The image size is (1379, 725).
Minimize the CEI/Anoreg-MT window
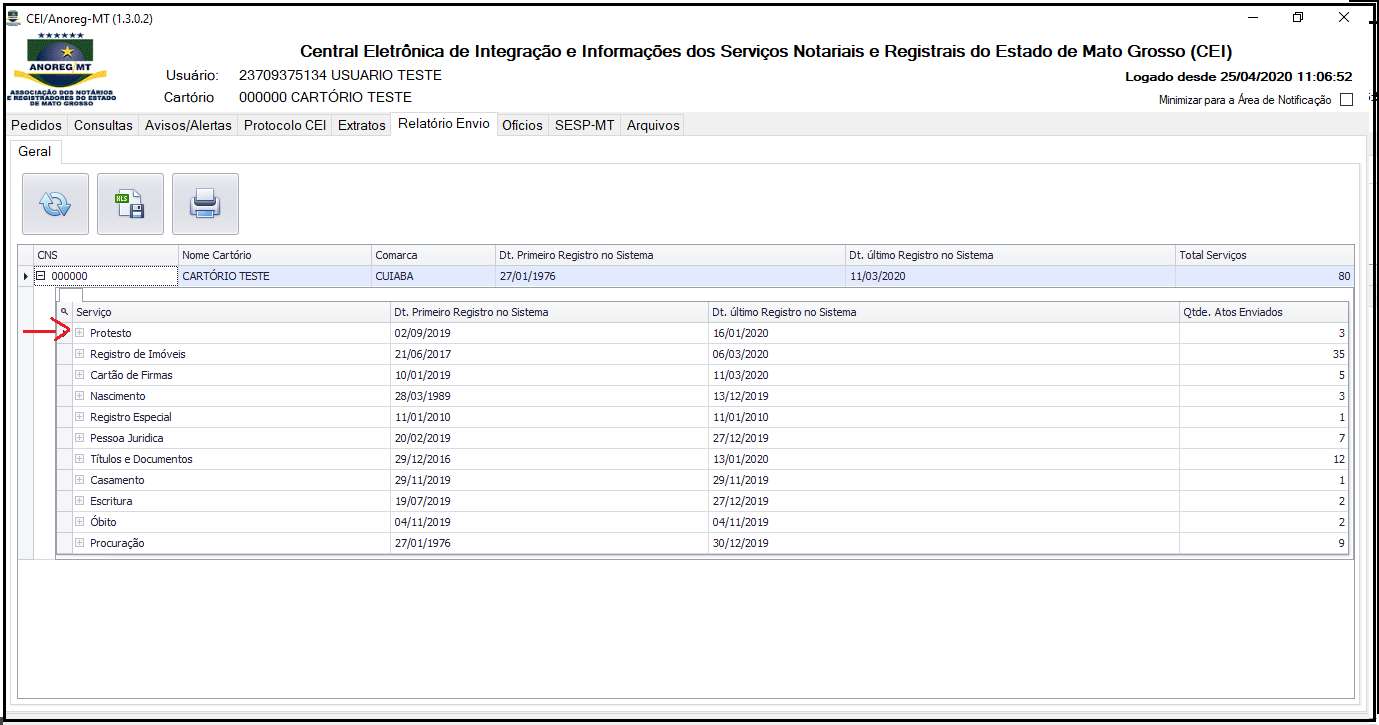(x=1252, y=17)
